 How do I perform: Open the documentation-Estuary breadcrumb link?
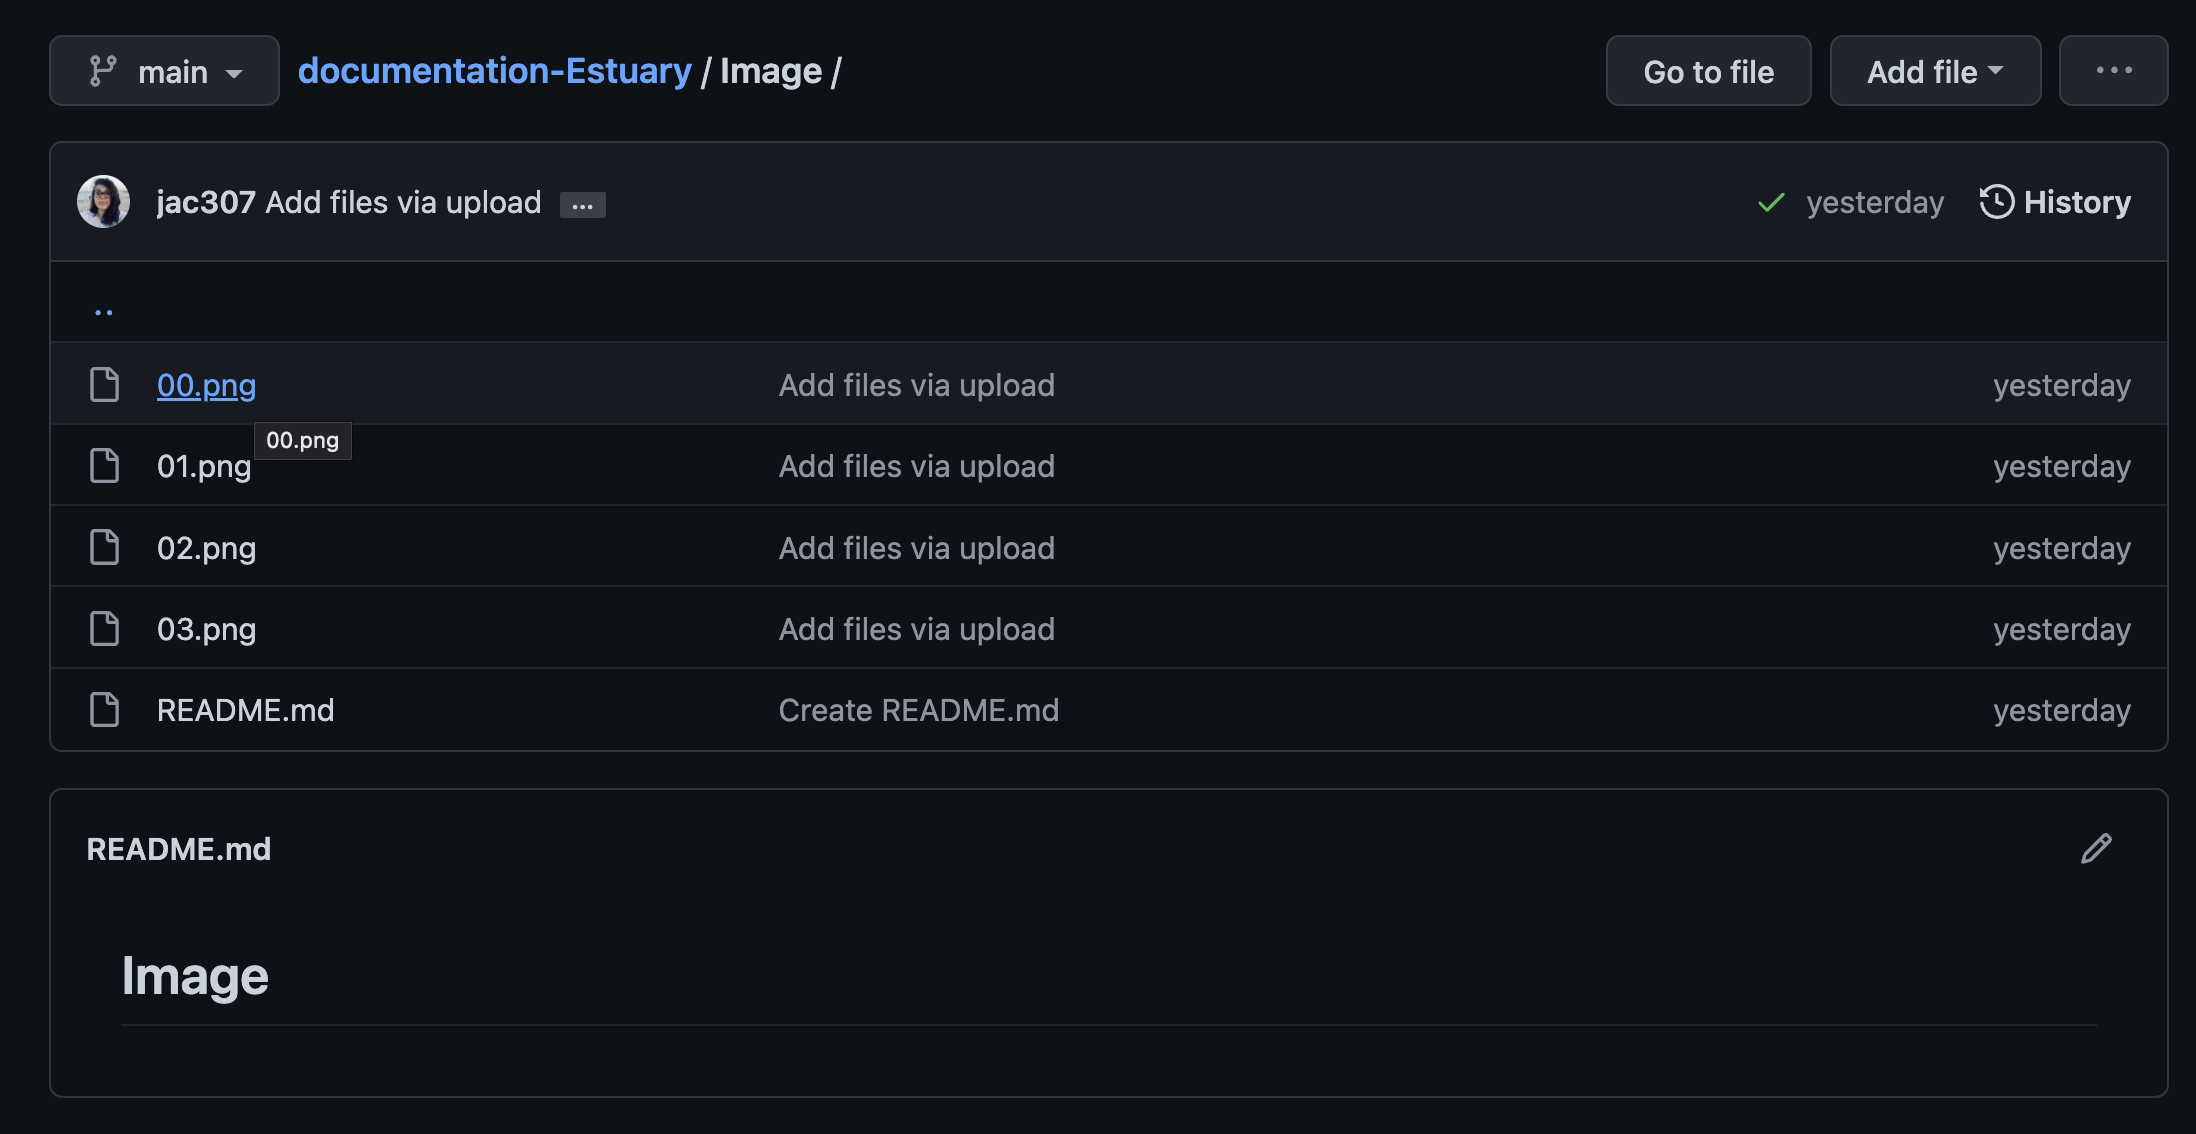pos(495,71)
